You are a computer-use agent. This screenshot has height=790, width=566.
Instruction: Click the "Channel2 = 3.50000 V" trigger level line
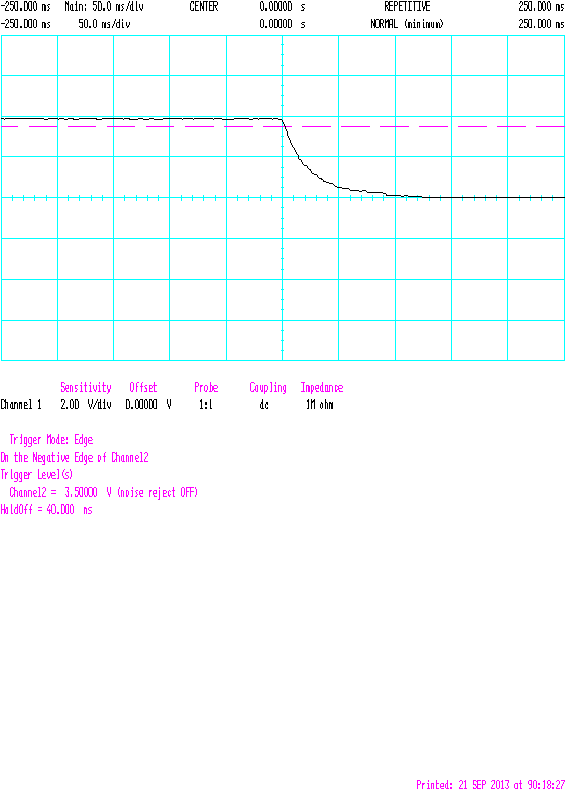click(103, 492)
